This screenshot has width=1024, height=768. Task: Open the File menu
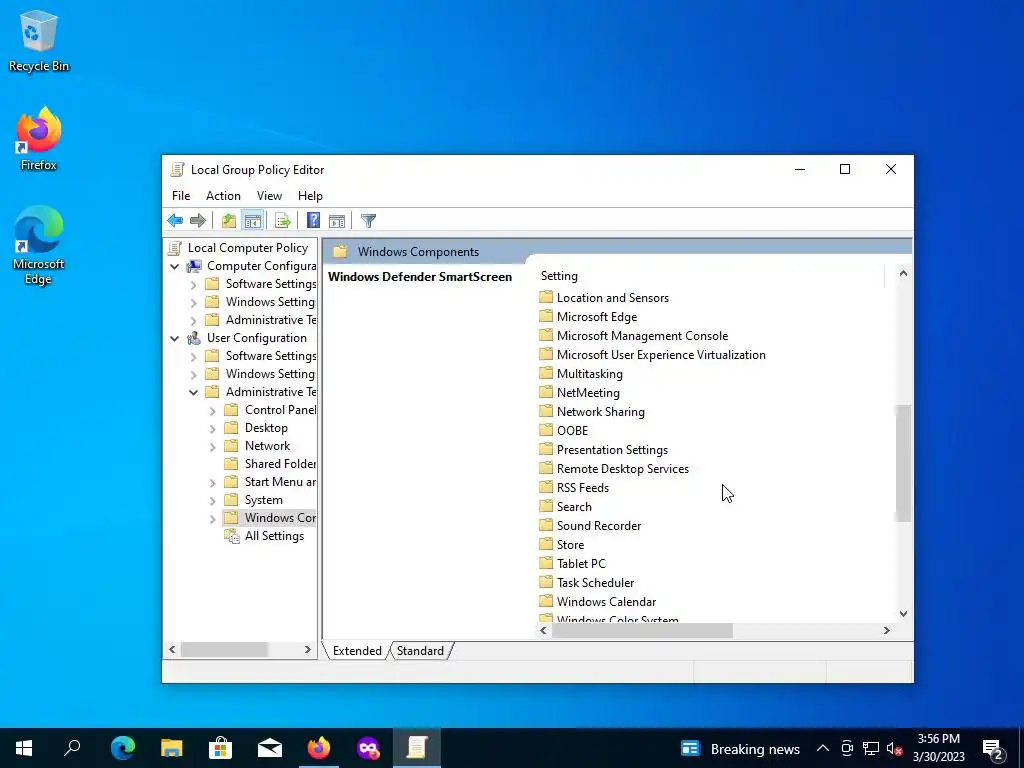(x=181, y=196)
